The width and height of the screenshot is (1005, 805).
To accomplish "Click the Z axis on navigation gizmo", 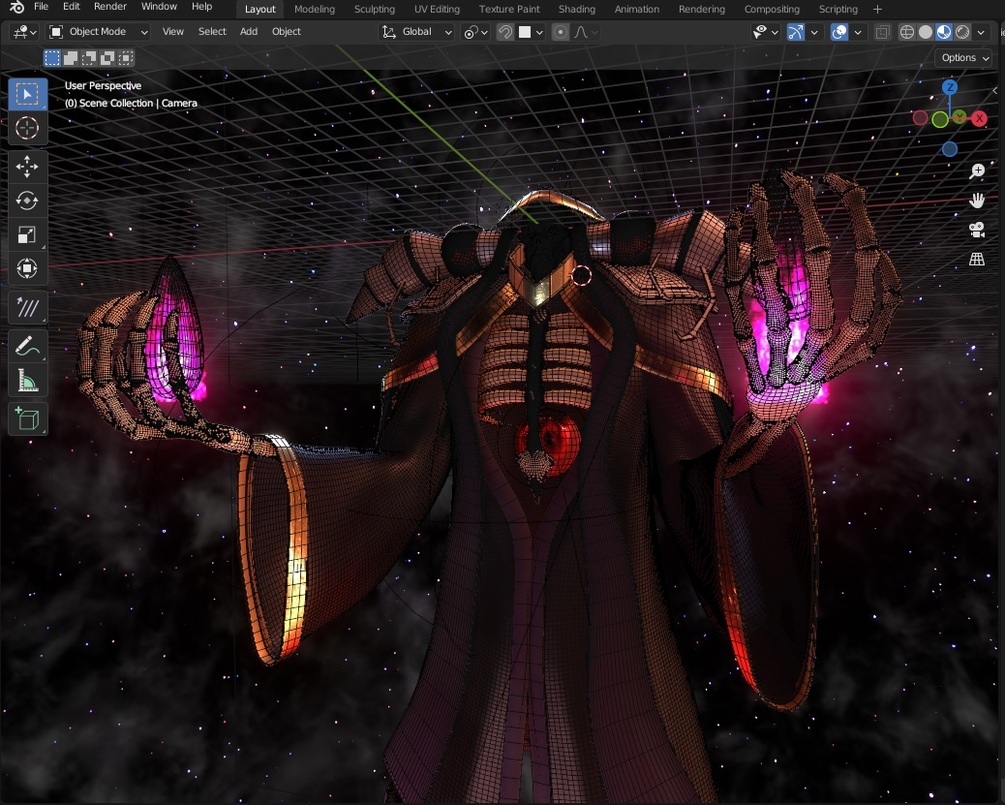I will [x=949, y=87].
